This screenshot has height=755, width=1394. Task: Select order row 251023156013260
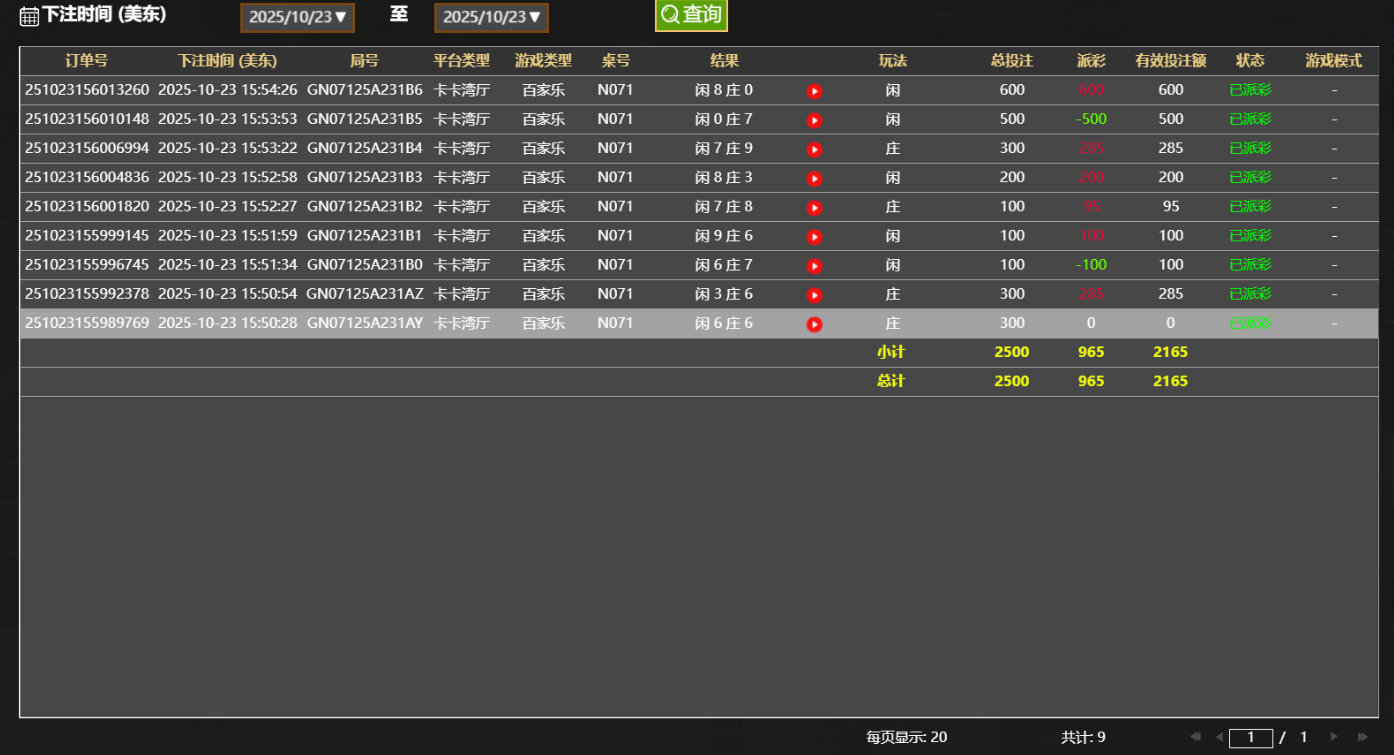[87, 90]
